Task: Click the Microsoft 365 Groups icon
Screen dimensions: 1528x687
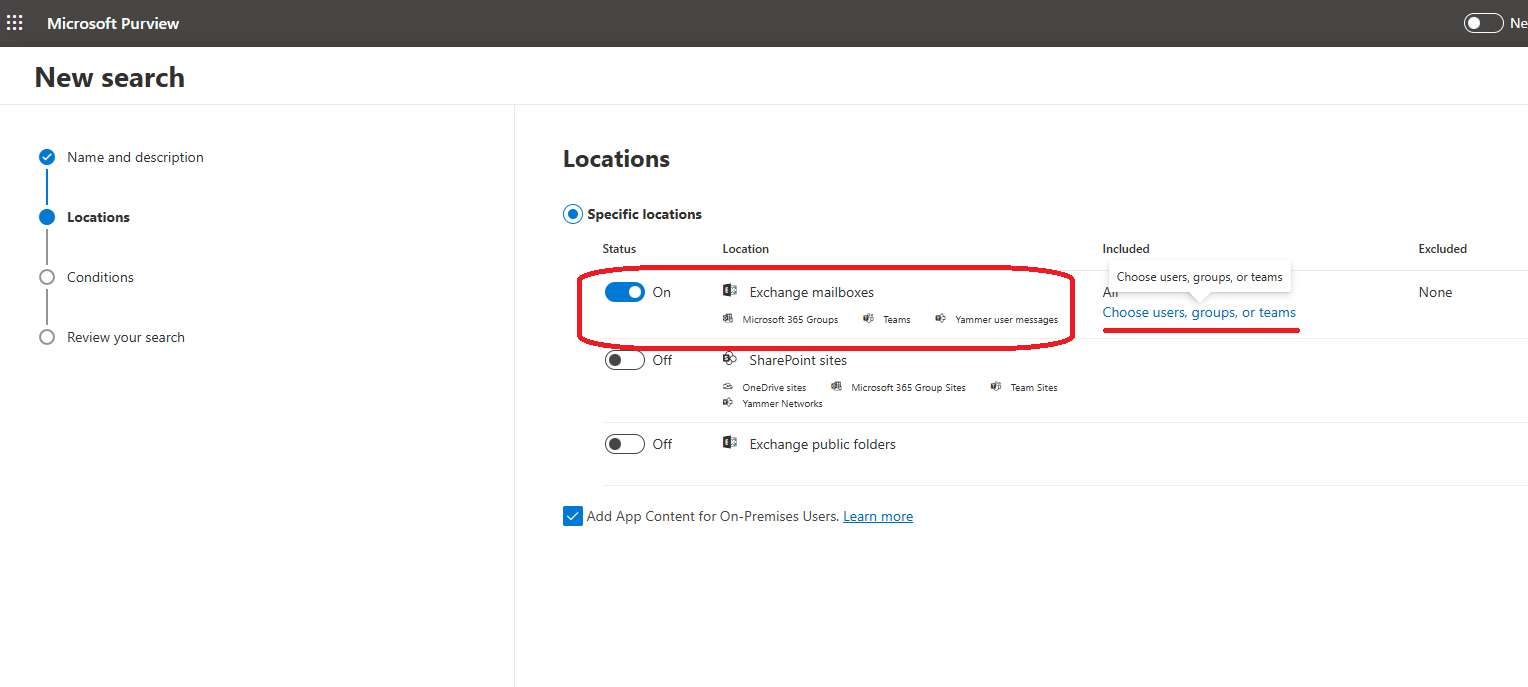Action: coord(728,319)
